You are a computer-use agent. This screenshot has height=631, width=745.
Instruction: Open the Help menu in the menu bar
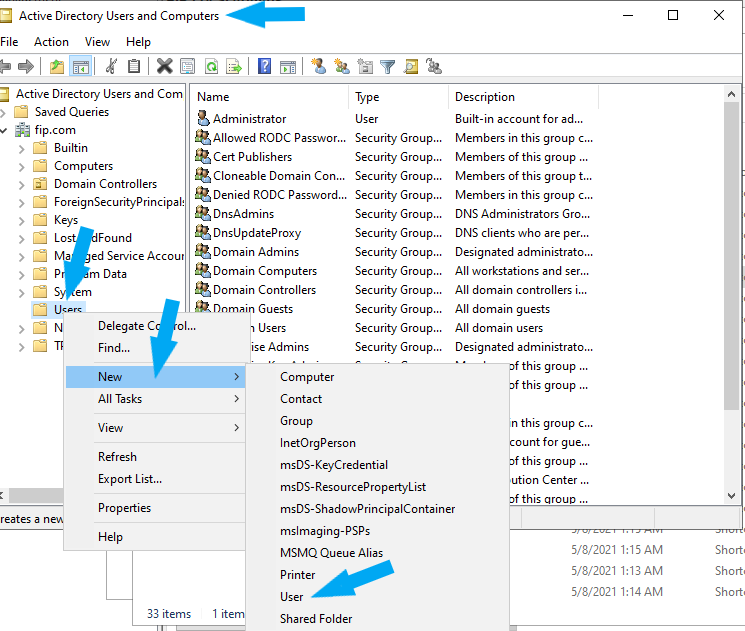[x=138, y=42]
